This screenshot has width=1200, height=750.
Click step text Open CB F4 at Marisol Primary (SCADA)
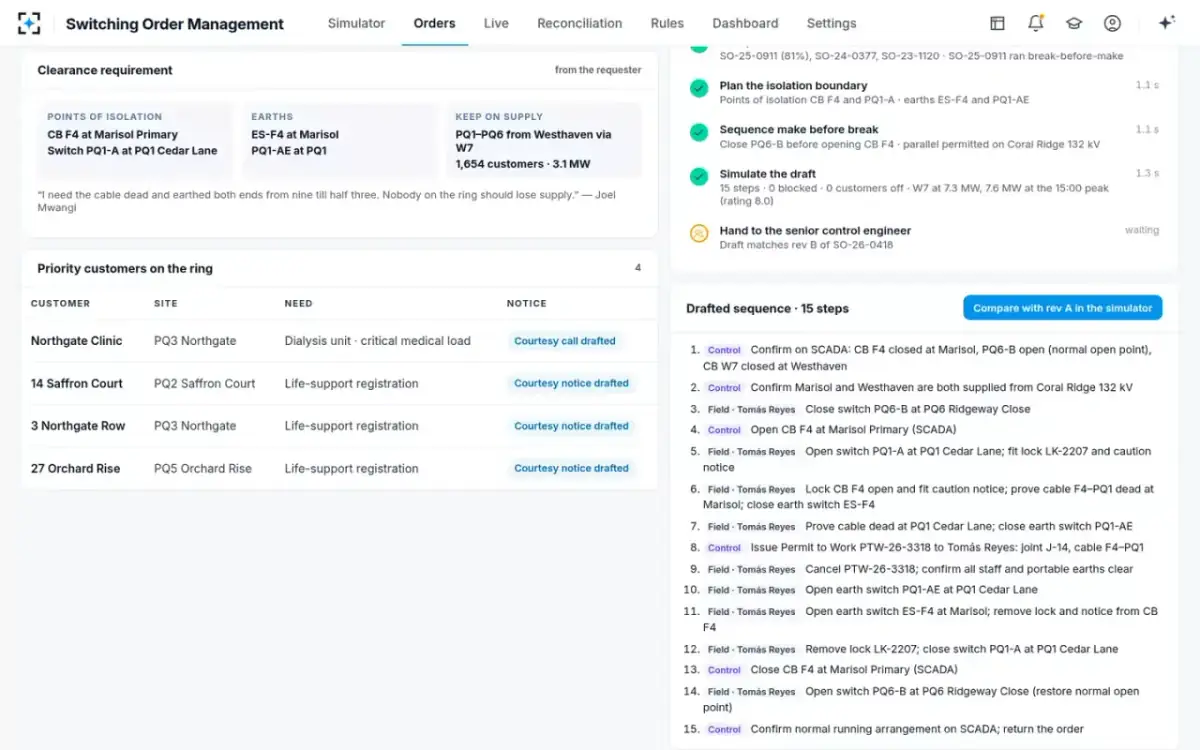854,430
